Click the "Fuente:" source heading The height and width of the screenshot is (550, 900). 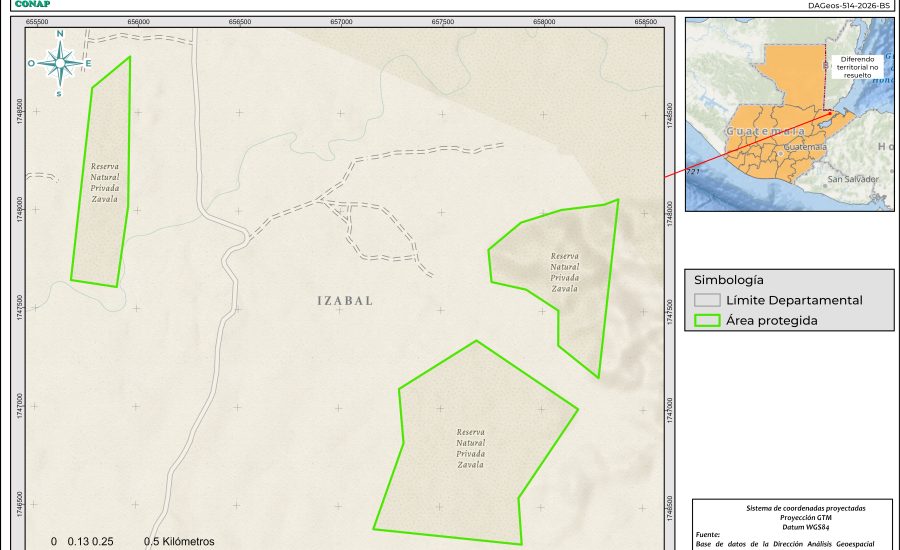707,535
